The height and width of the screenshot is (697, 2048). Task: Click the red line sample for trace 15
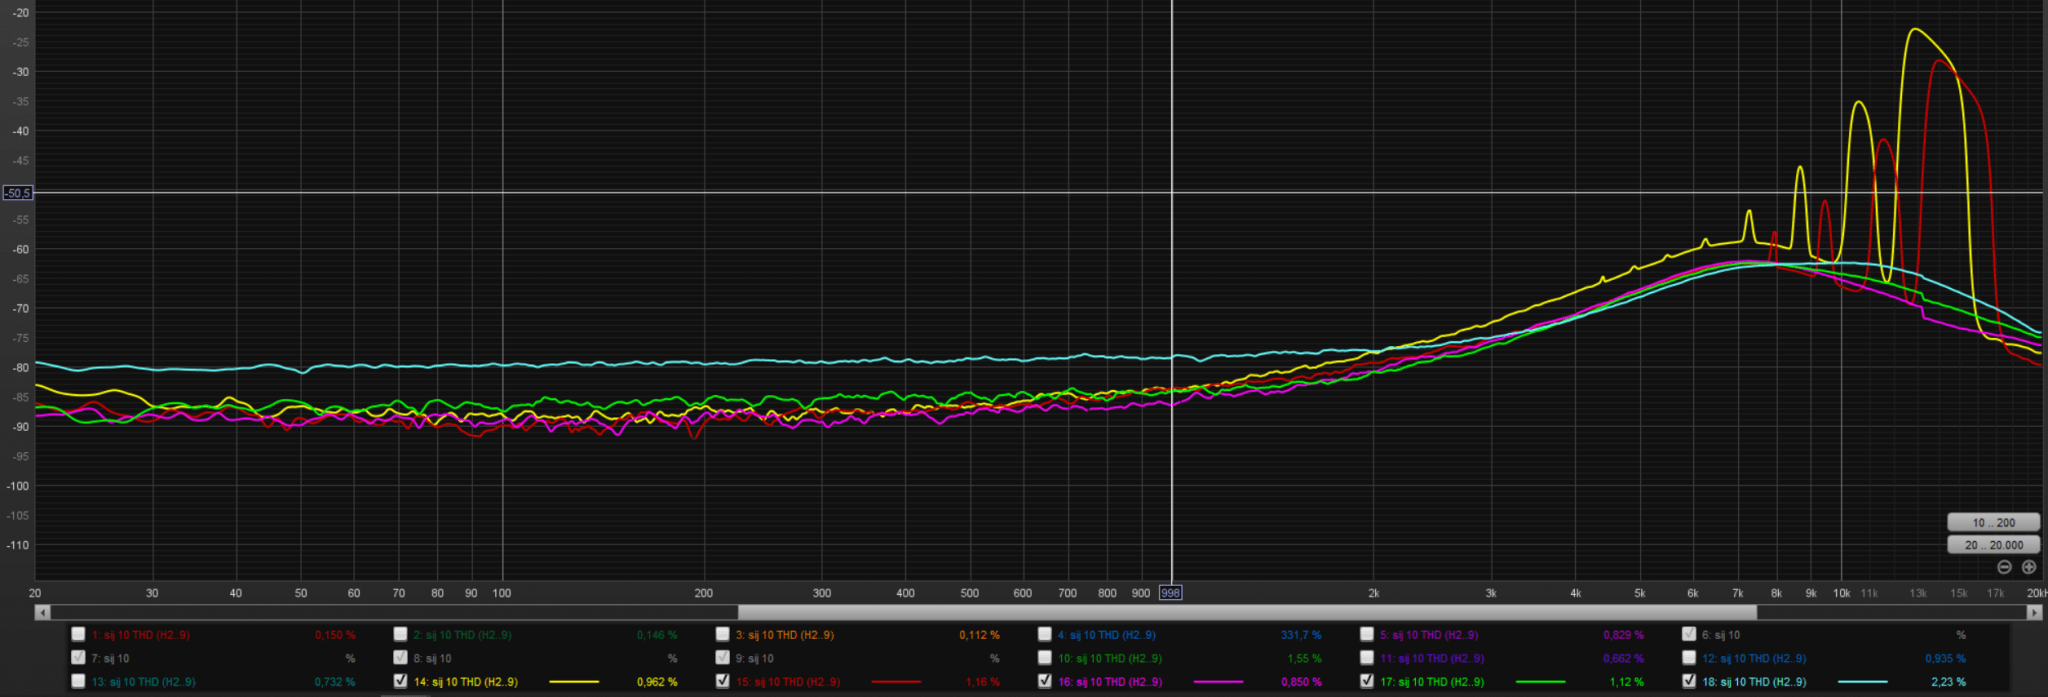pyautogui.click(x=896, y=682)
